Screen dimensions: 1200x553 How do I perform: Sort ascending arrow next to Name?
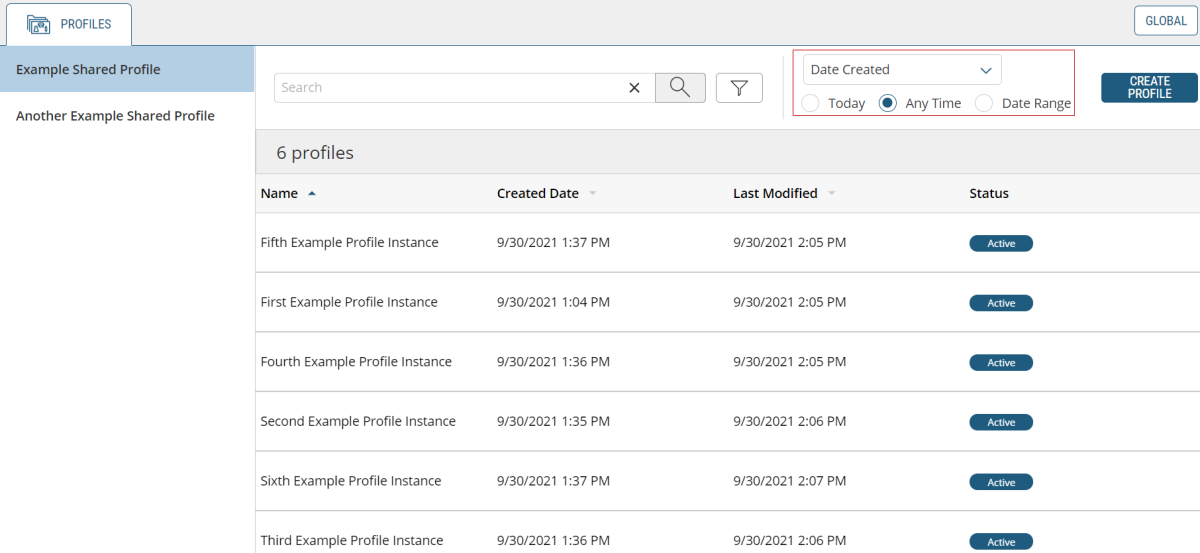point(312,194)
